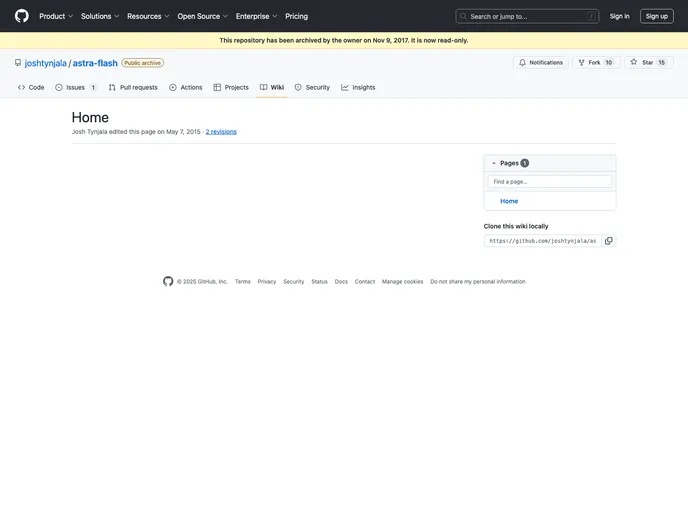Open the Issues tab
The image size is (688, 512).
pyautogui.click(x=76, y=87)
